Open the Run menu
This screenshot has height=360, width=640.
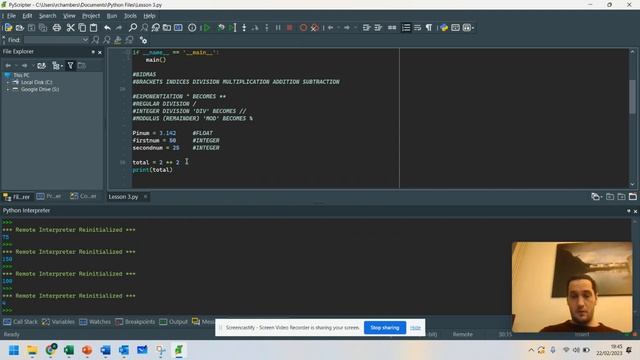(x=111, y=16)
